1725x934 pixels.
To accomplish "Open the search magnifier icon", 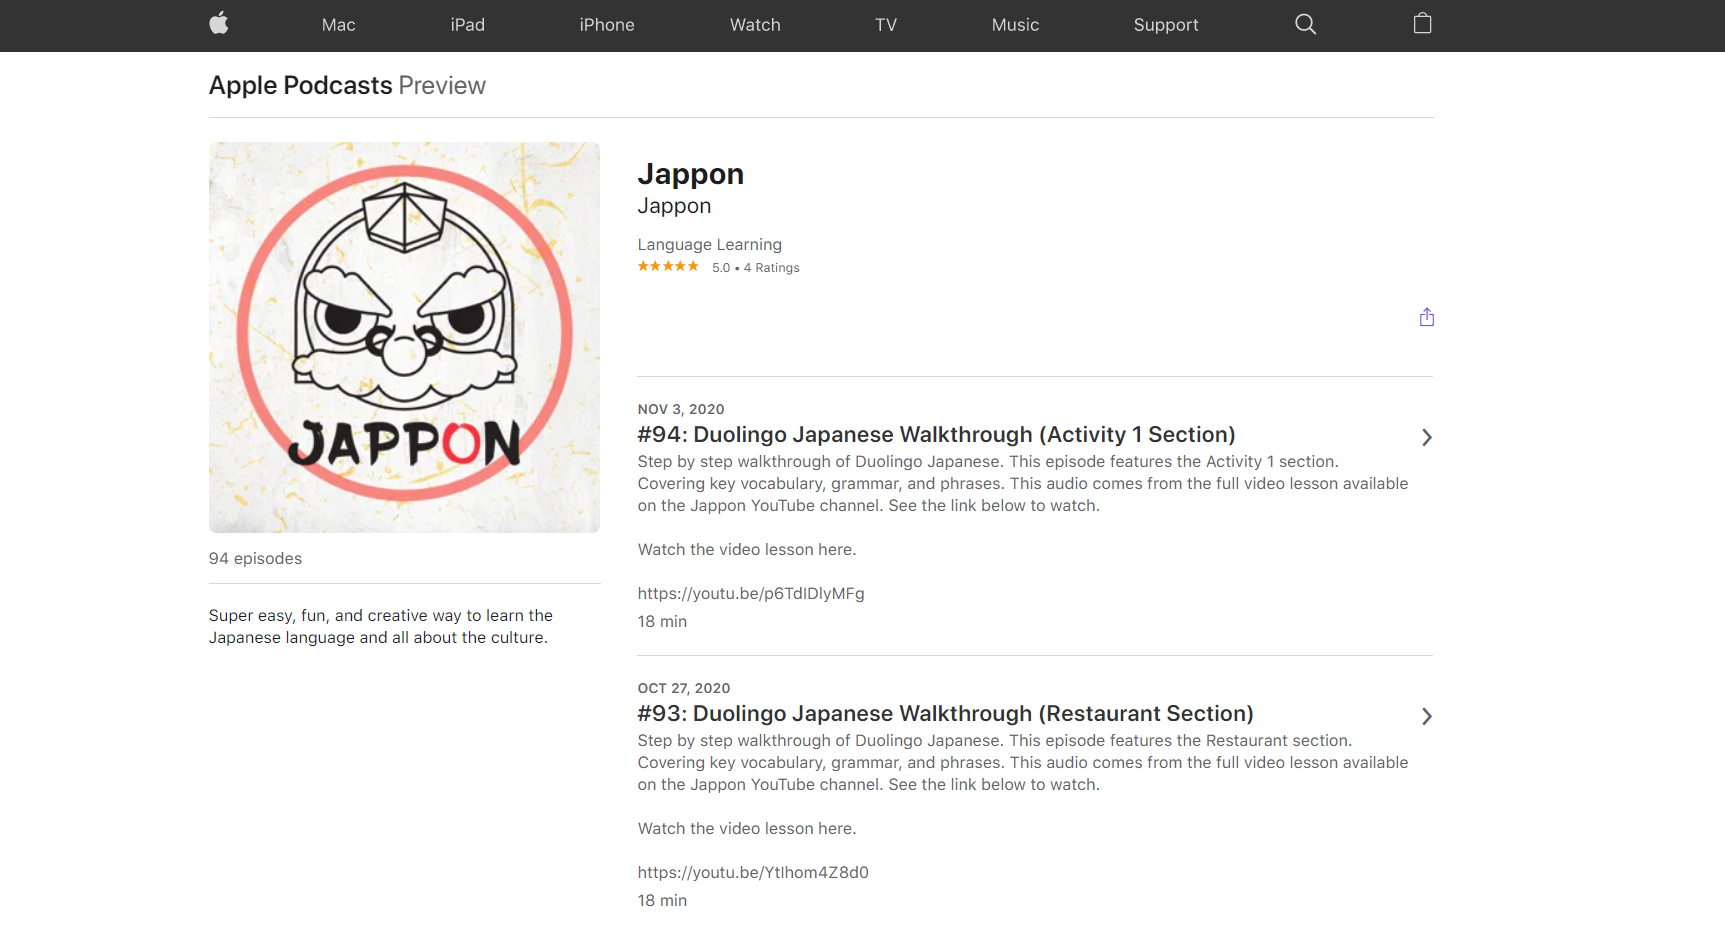I will point(1305,24).
